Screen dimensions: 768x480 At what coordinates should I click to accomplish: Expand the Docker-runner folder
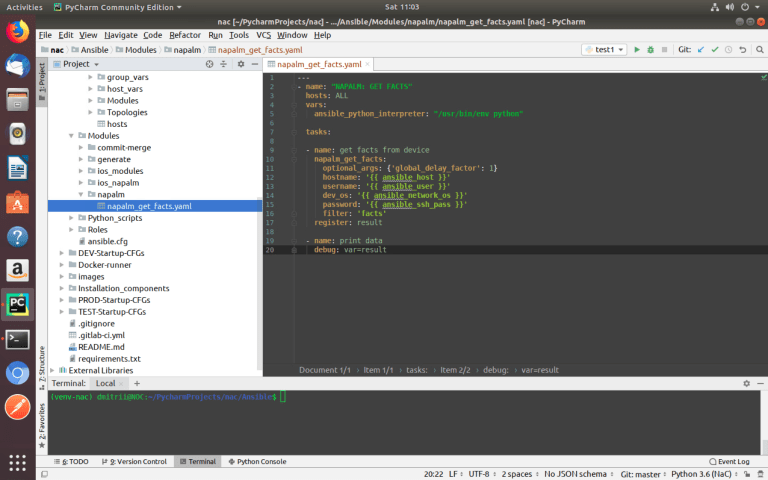tap(62, 265)
